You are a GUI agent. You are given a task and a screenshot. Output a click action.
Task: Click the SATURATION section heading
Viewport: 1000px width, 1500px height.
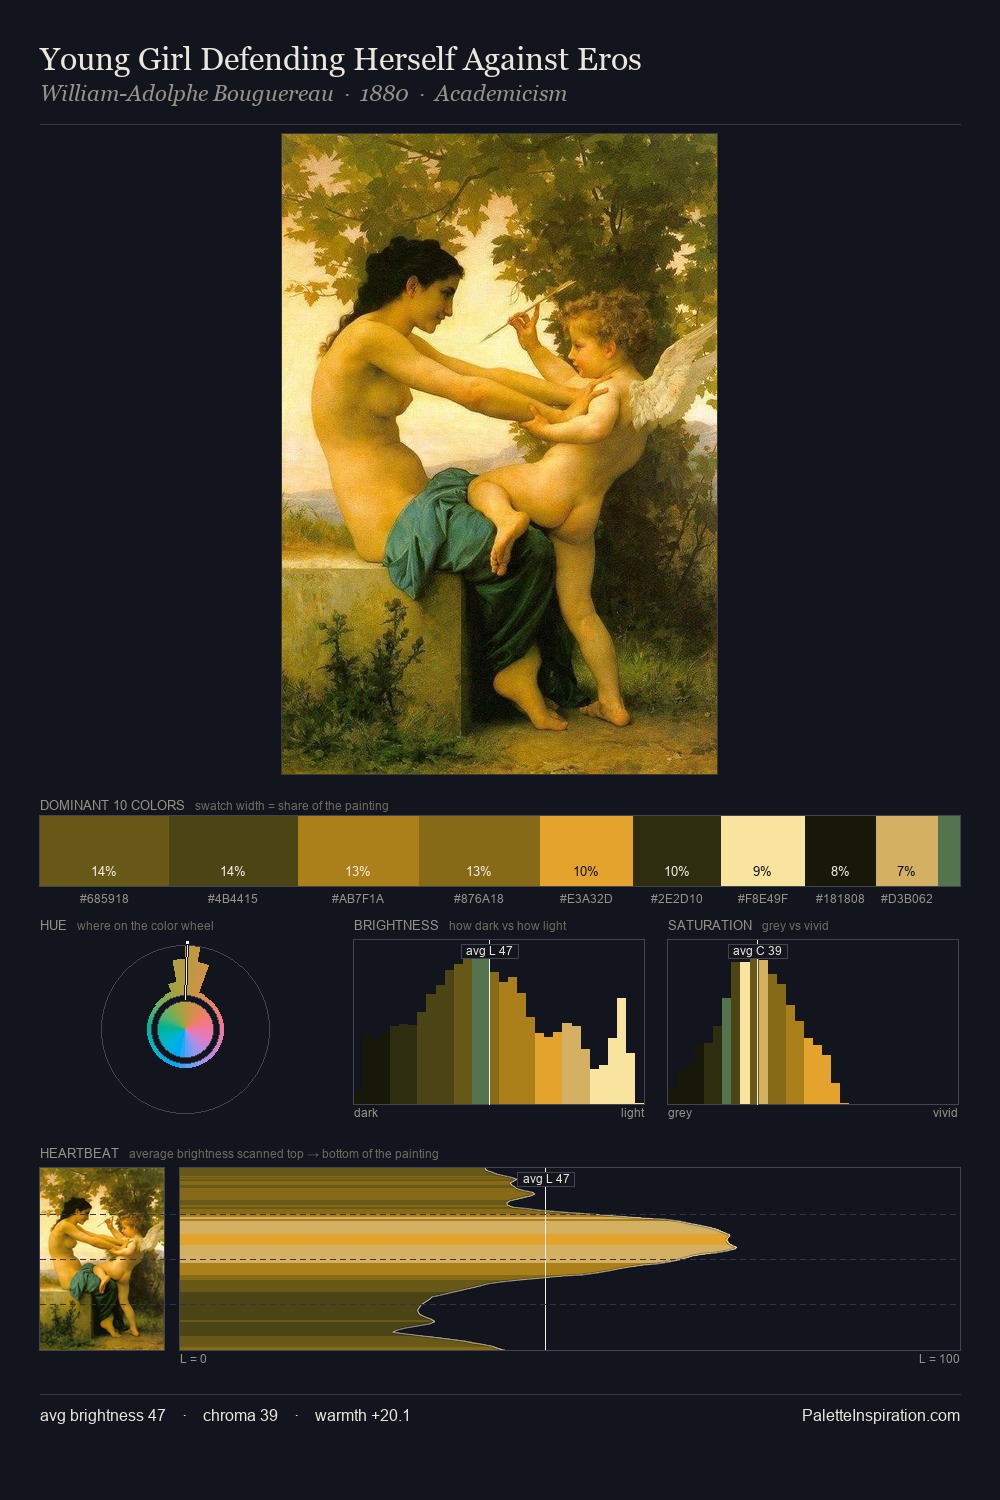(x=710, y=925)
